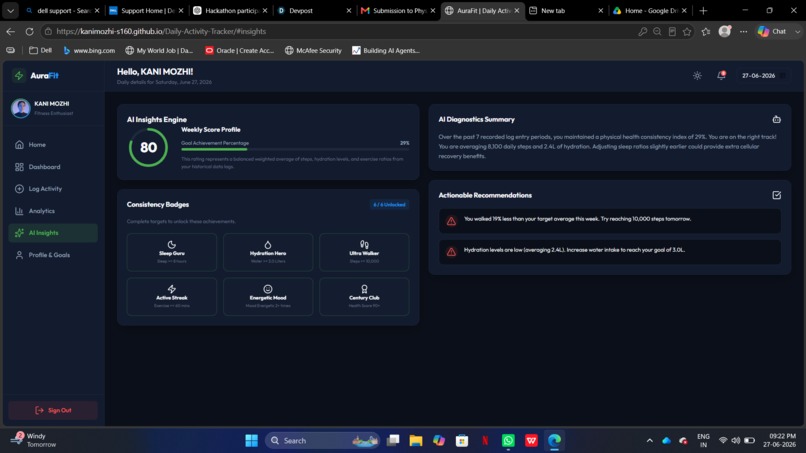Open browser settings and more menu
806x453 pixels.
coord(743,31)
